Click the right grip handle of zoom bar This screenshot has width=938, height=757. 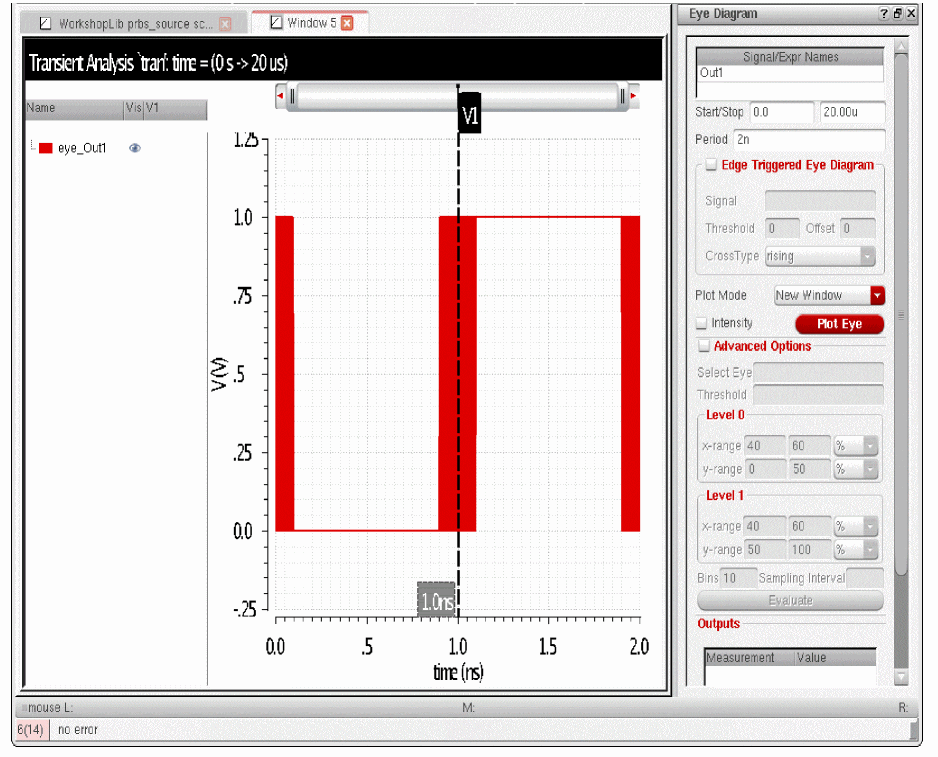click(x=622, y=96)
